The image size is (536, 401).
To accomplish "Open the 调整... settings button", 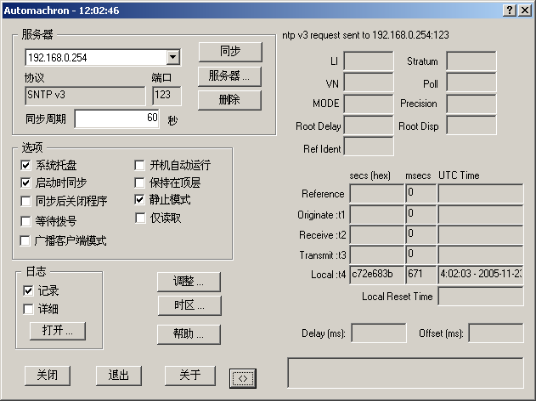I will coord(189,282).
